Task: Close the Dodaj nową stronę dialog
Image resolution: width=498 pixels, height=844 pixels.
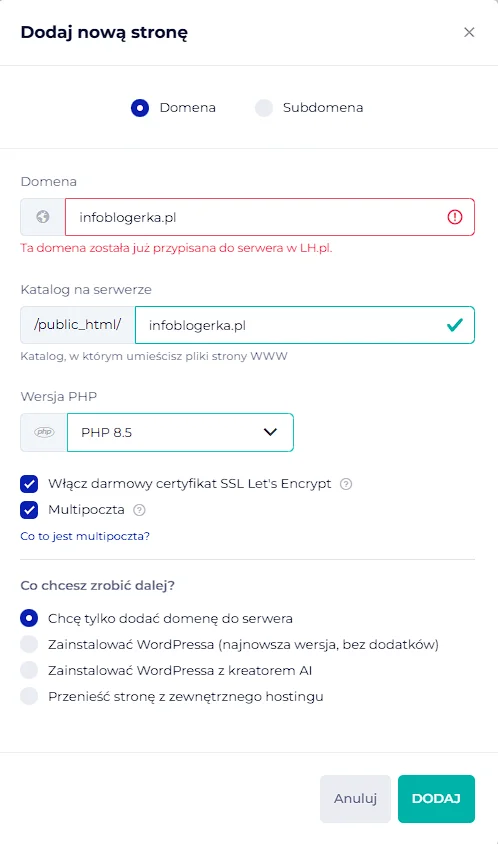Action: tap(469, 32)
